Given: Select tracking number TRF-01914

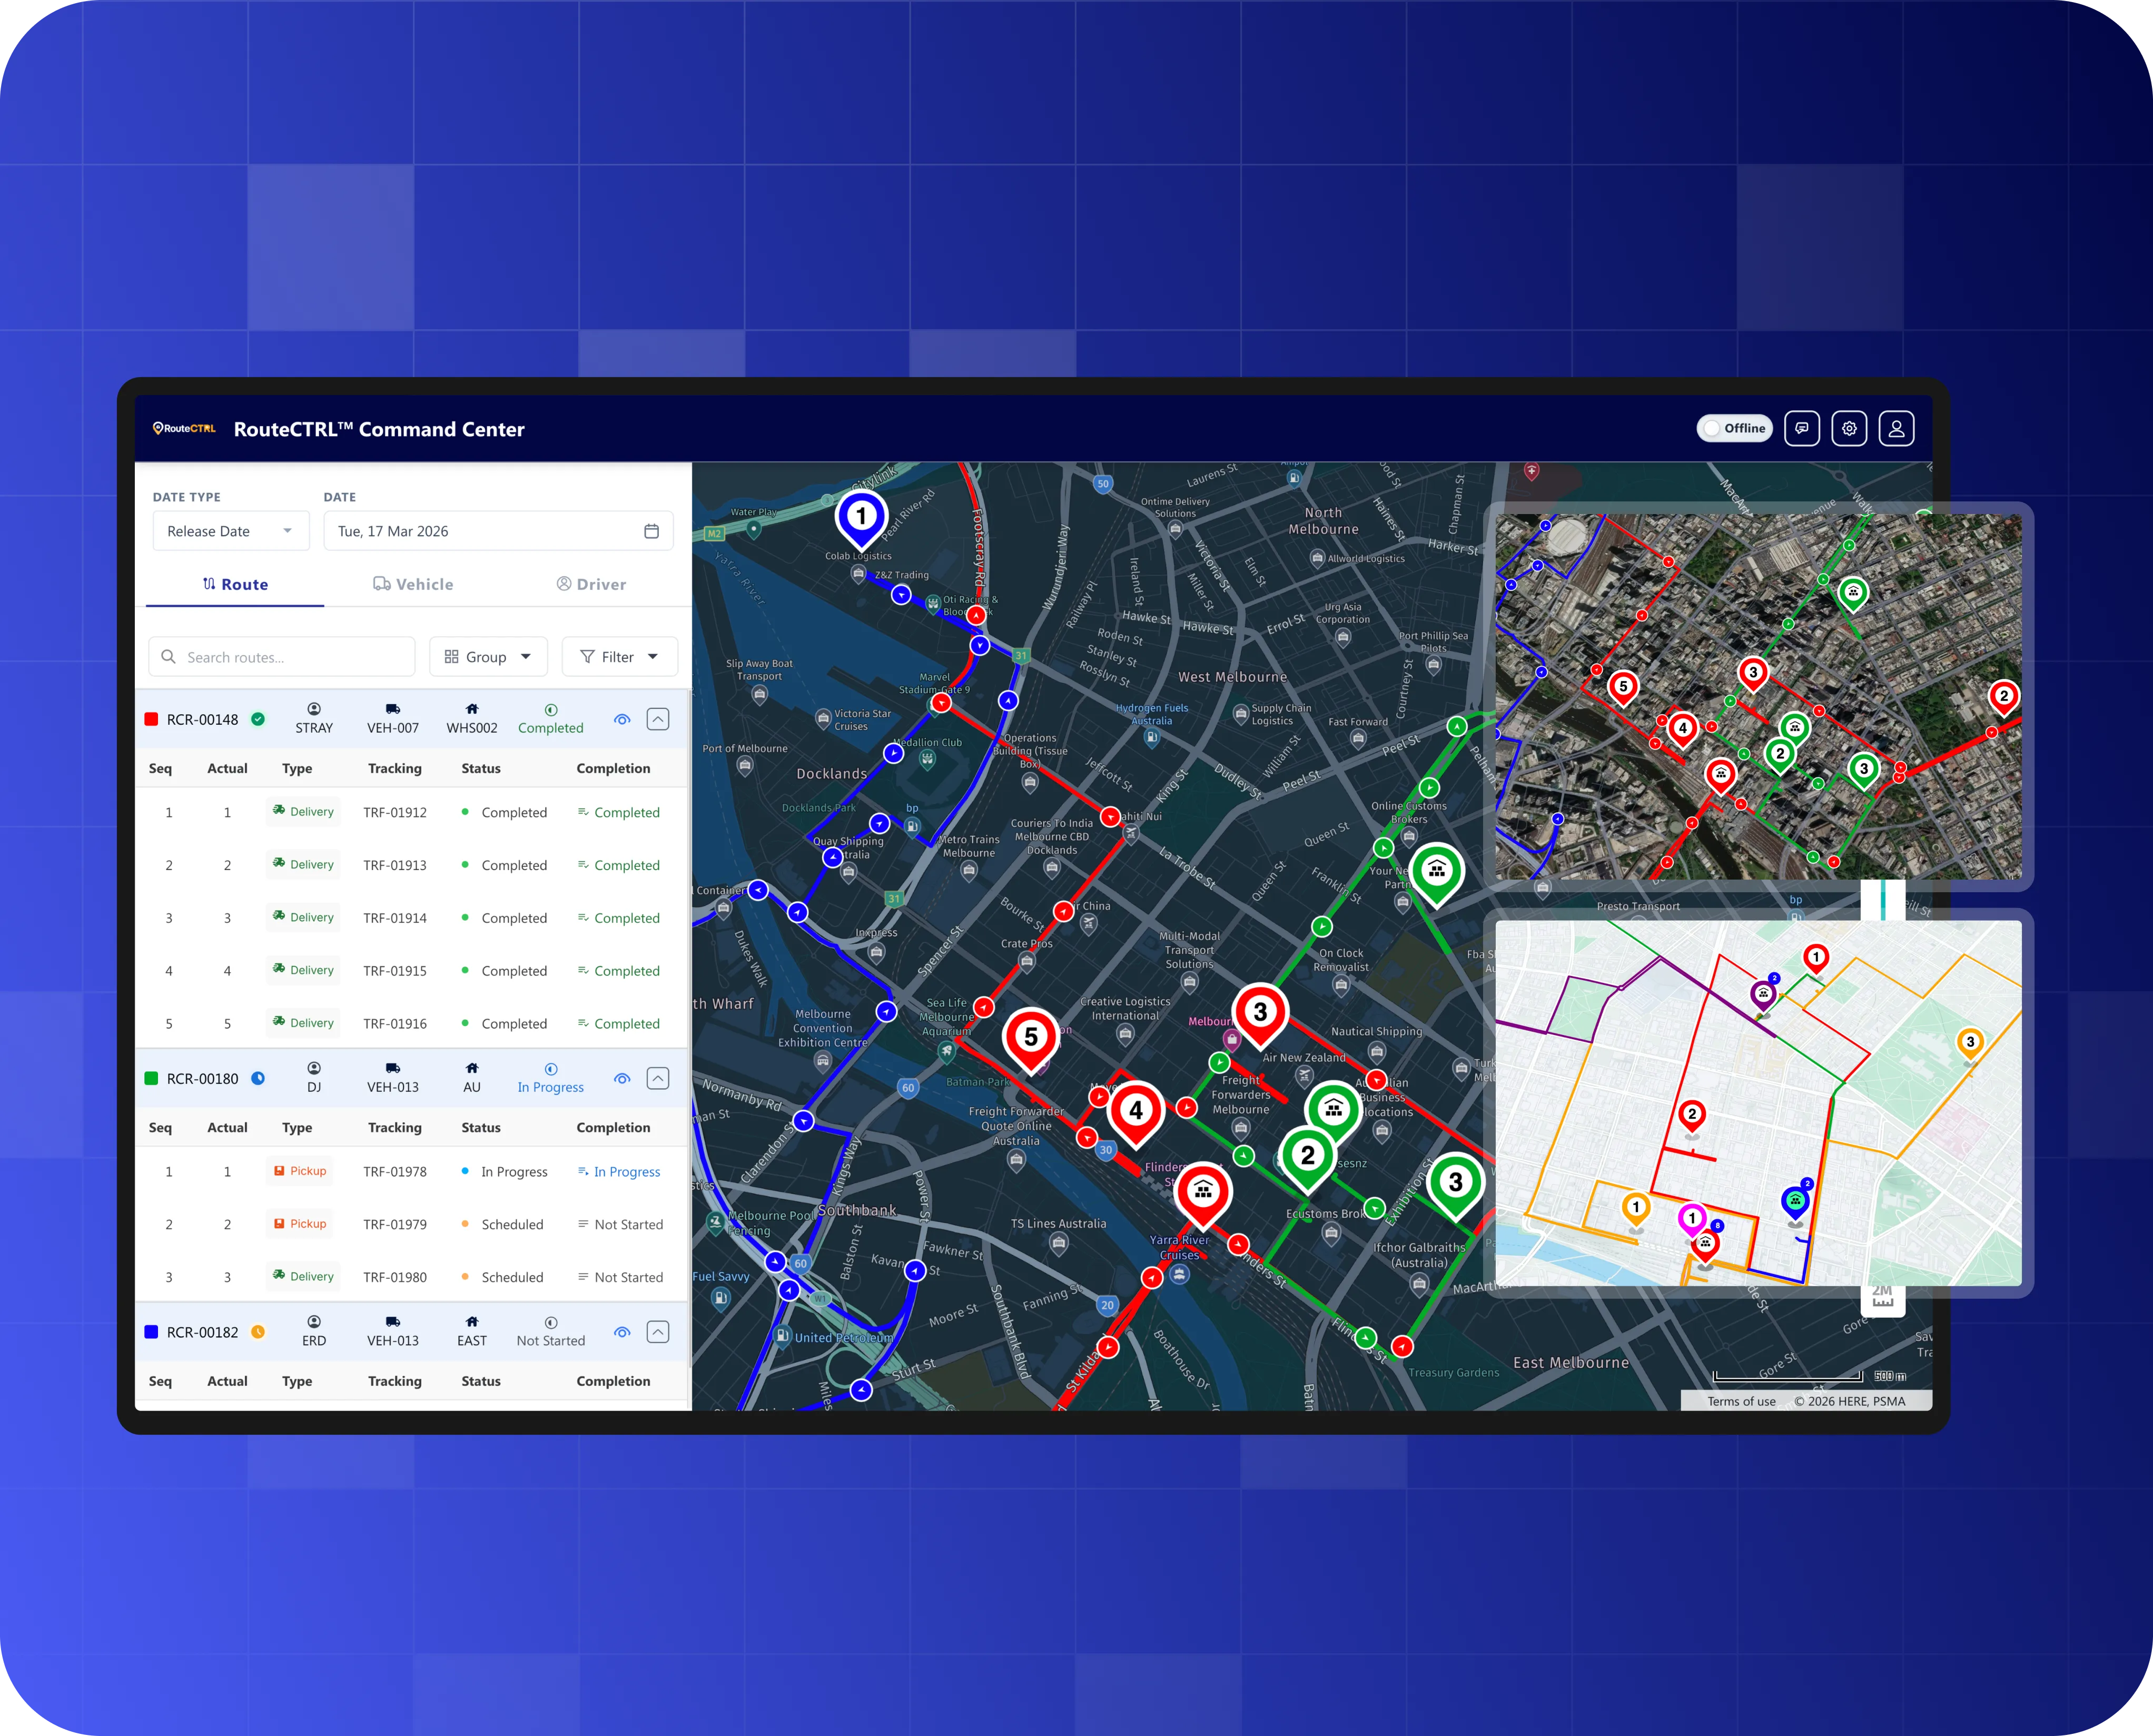Looking at the screenshot, I should 395,918.
